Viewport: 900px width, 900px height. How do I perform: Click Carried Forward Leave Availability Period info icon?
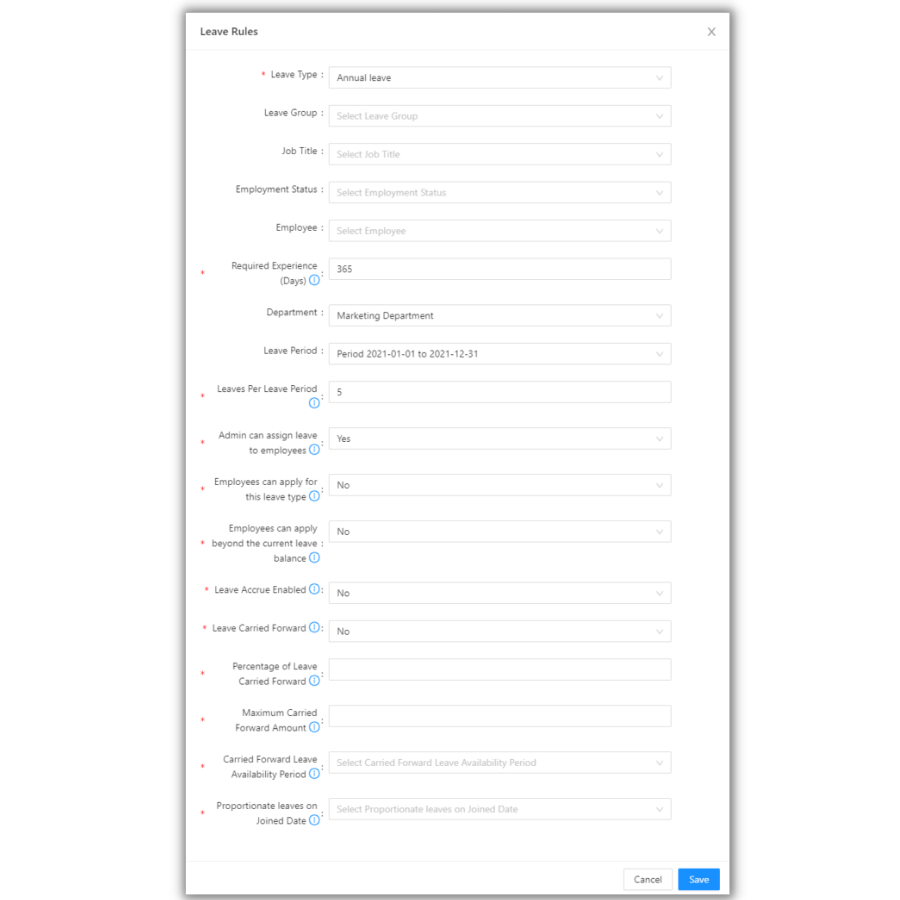click(x=314, y=773)
